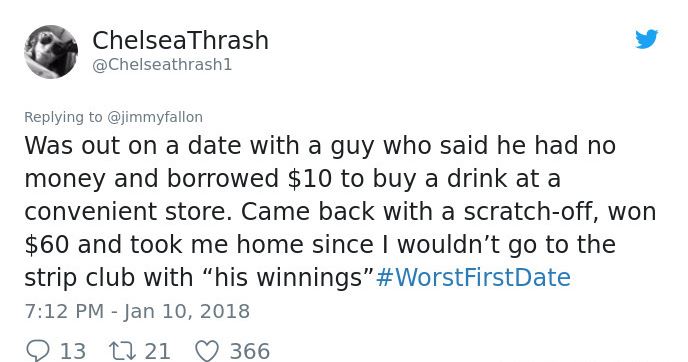View the 13 replies count

point(73,351)
